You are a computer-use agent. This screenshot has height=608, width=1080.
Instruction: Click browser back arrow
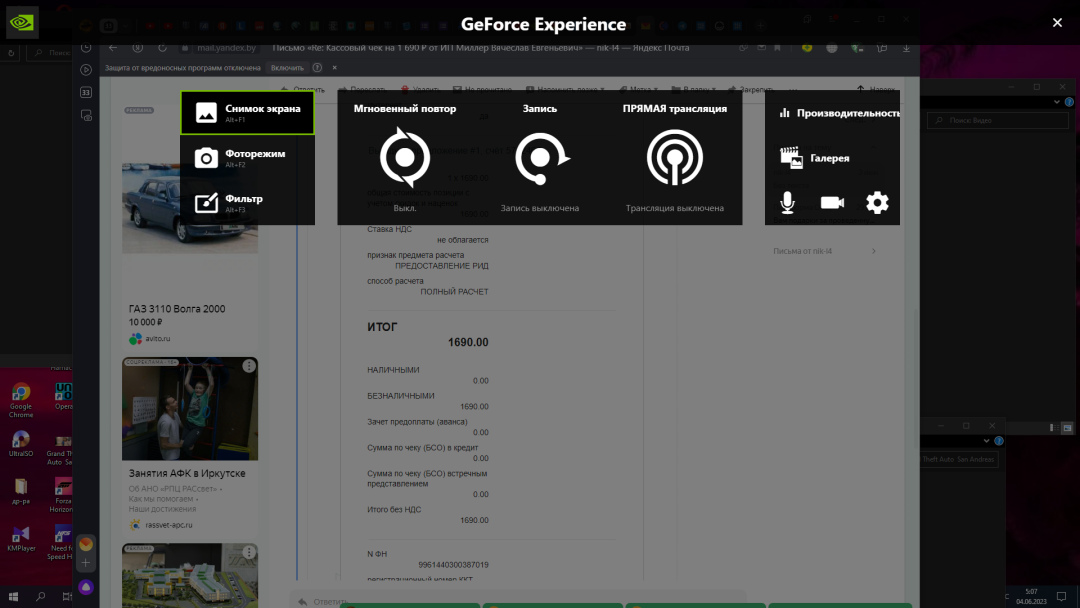[113, 48]
